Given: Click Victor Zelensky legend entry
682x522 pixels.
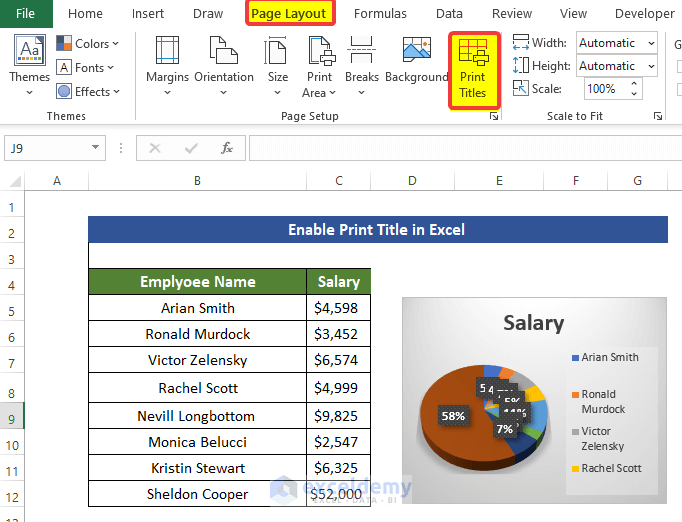Looking at the screenshot, I should pyautogui.click(x=598, y=438).
